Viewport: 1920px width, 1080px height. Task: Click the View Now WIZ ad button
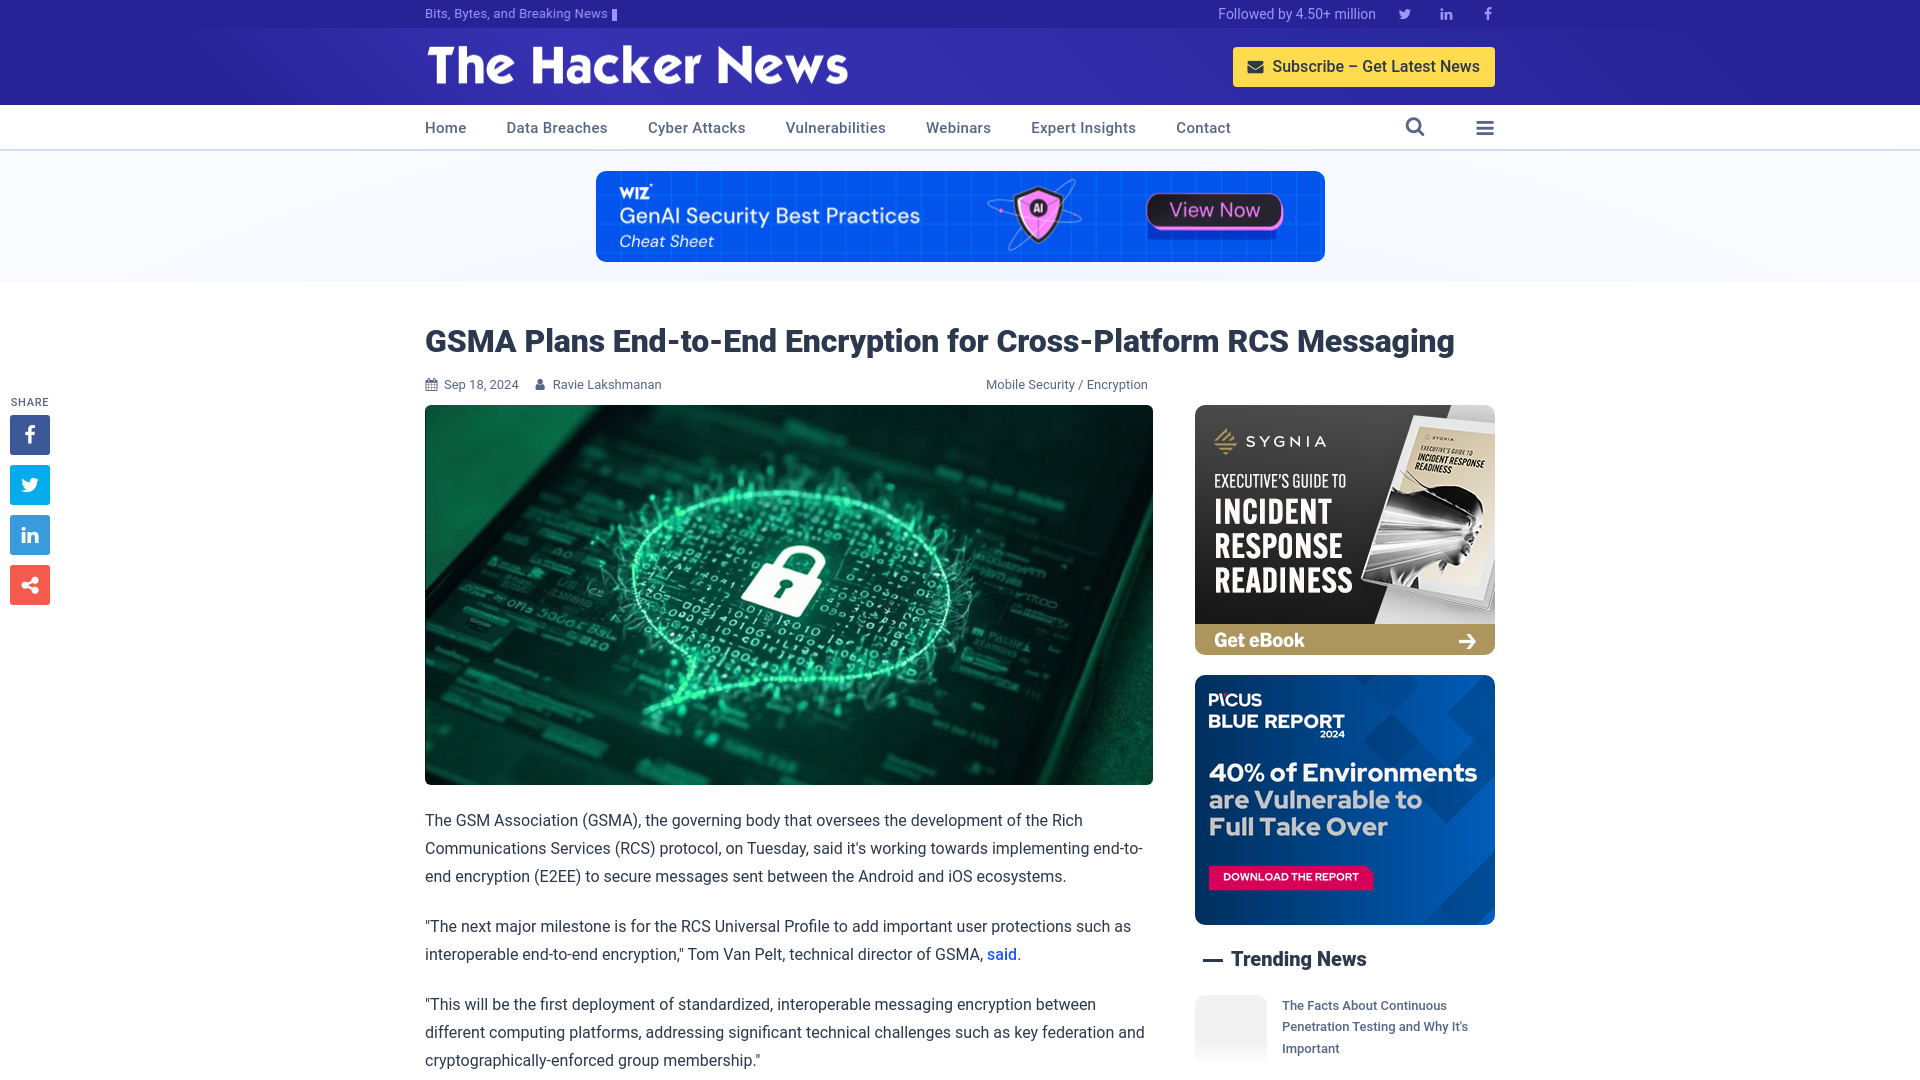1212,210
